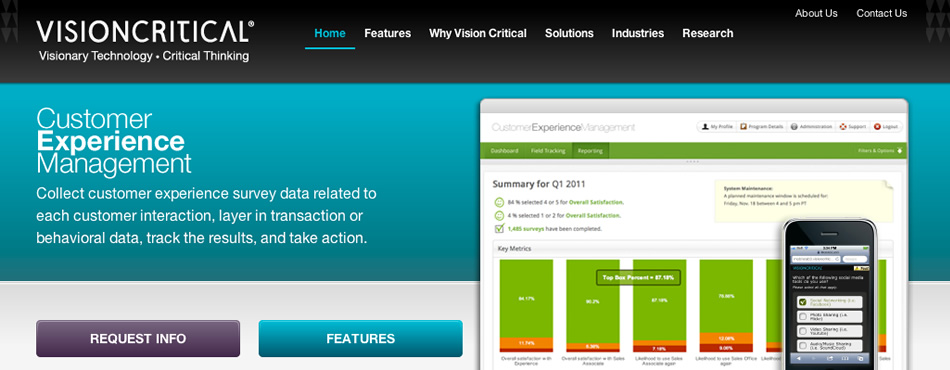Viewport: 950px width, 370px height.
Task: Click Overall Satisfaction link in 4 % row
Action: tap(594, 216)
